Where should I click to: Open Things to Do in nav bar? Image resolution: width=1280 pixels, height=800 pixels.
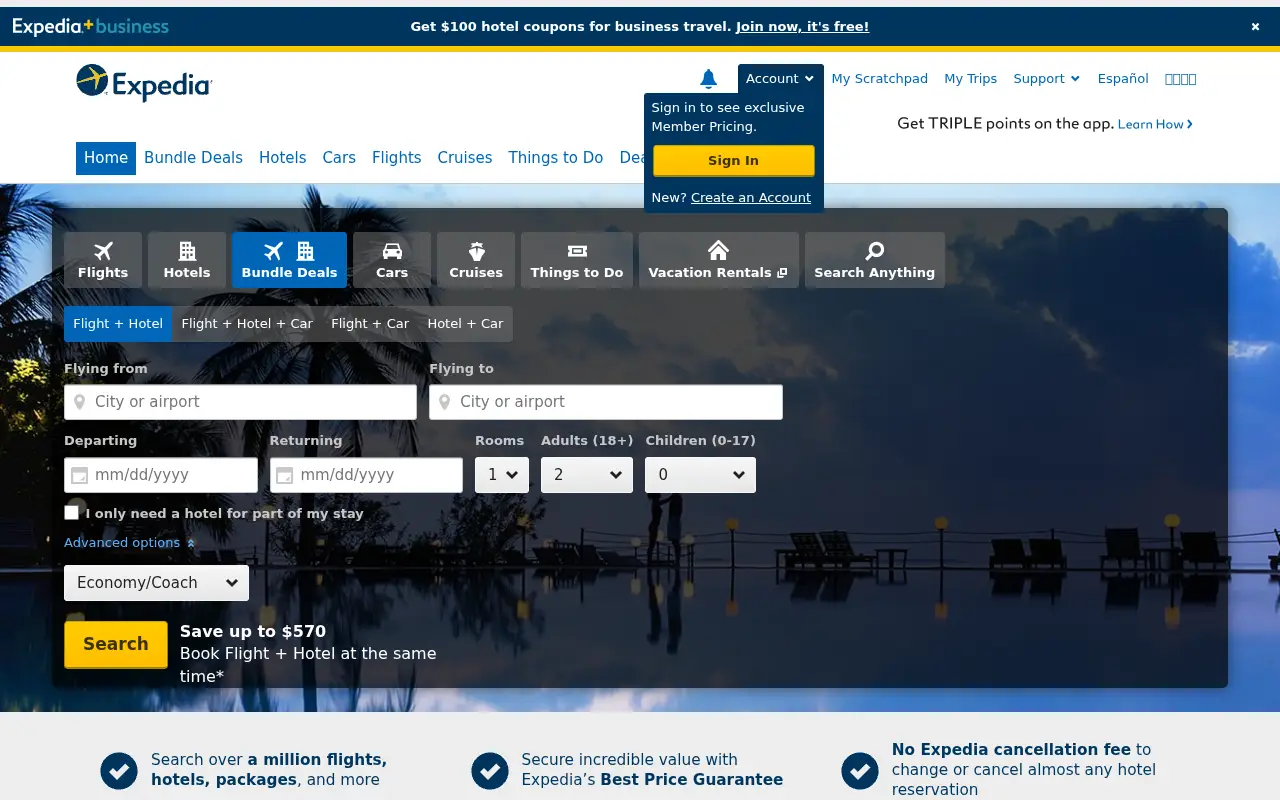556,158
